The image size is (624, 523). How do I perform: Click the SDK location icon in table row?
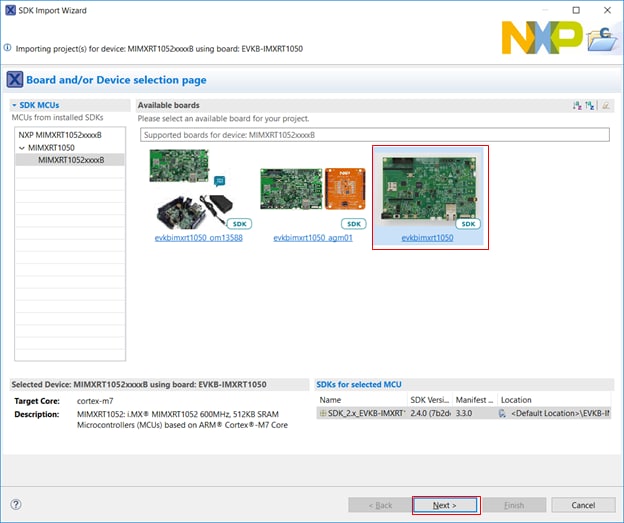coord(503,413)
